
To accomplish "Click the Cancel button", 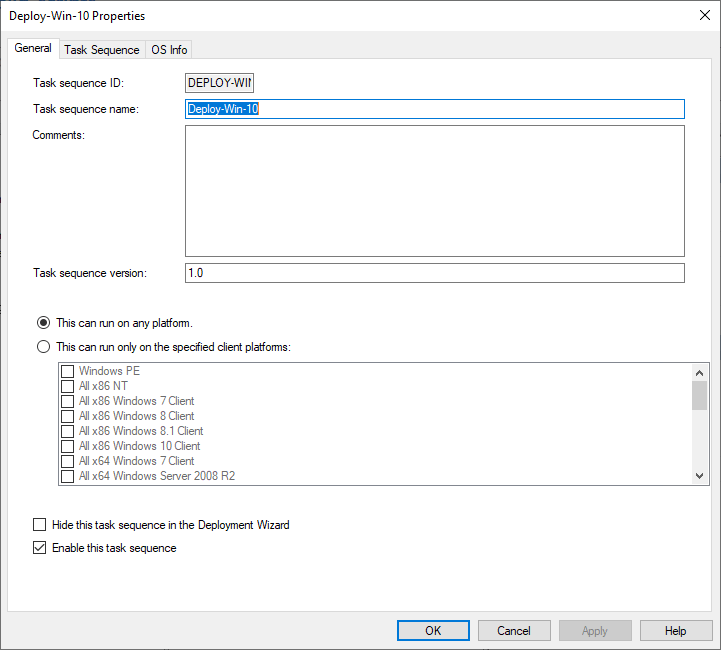I will [x=514, y=631].
